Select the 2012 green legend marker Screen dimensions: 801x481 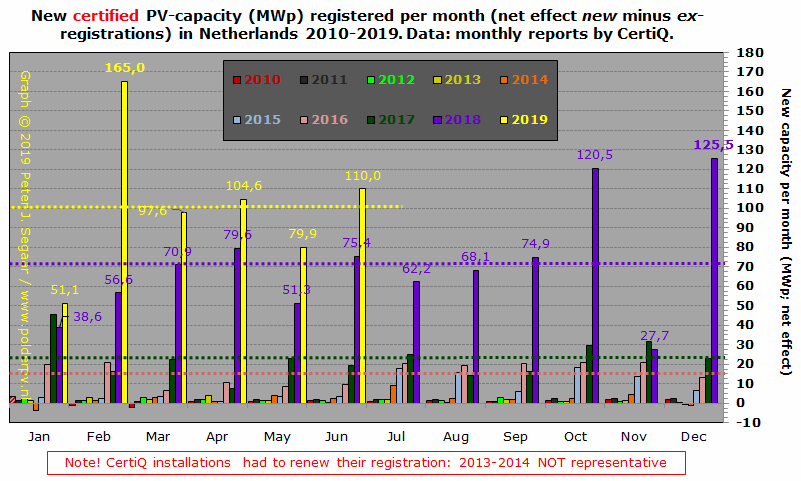(371, 80)
